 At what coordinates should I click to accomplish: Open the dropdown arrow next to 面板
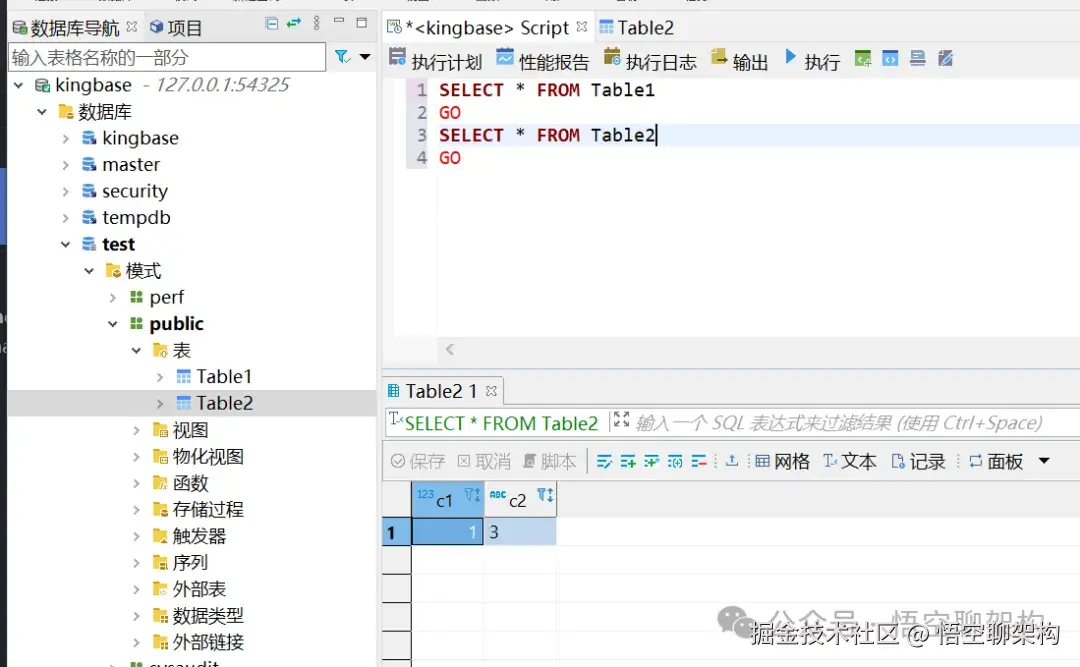1044,461
